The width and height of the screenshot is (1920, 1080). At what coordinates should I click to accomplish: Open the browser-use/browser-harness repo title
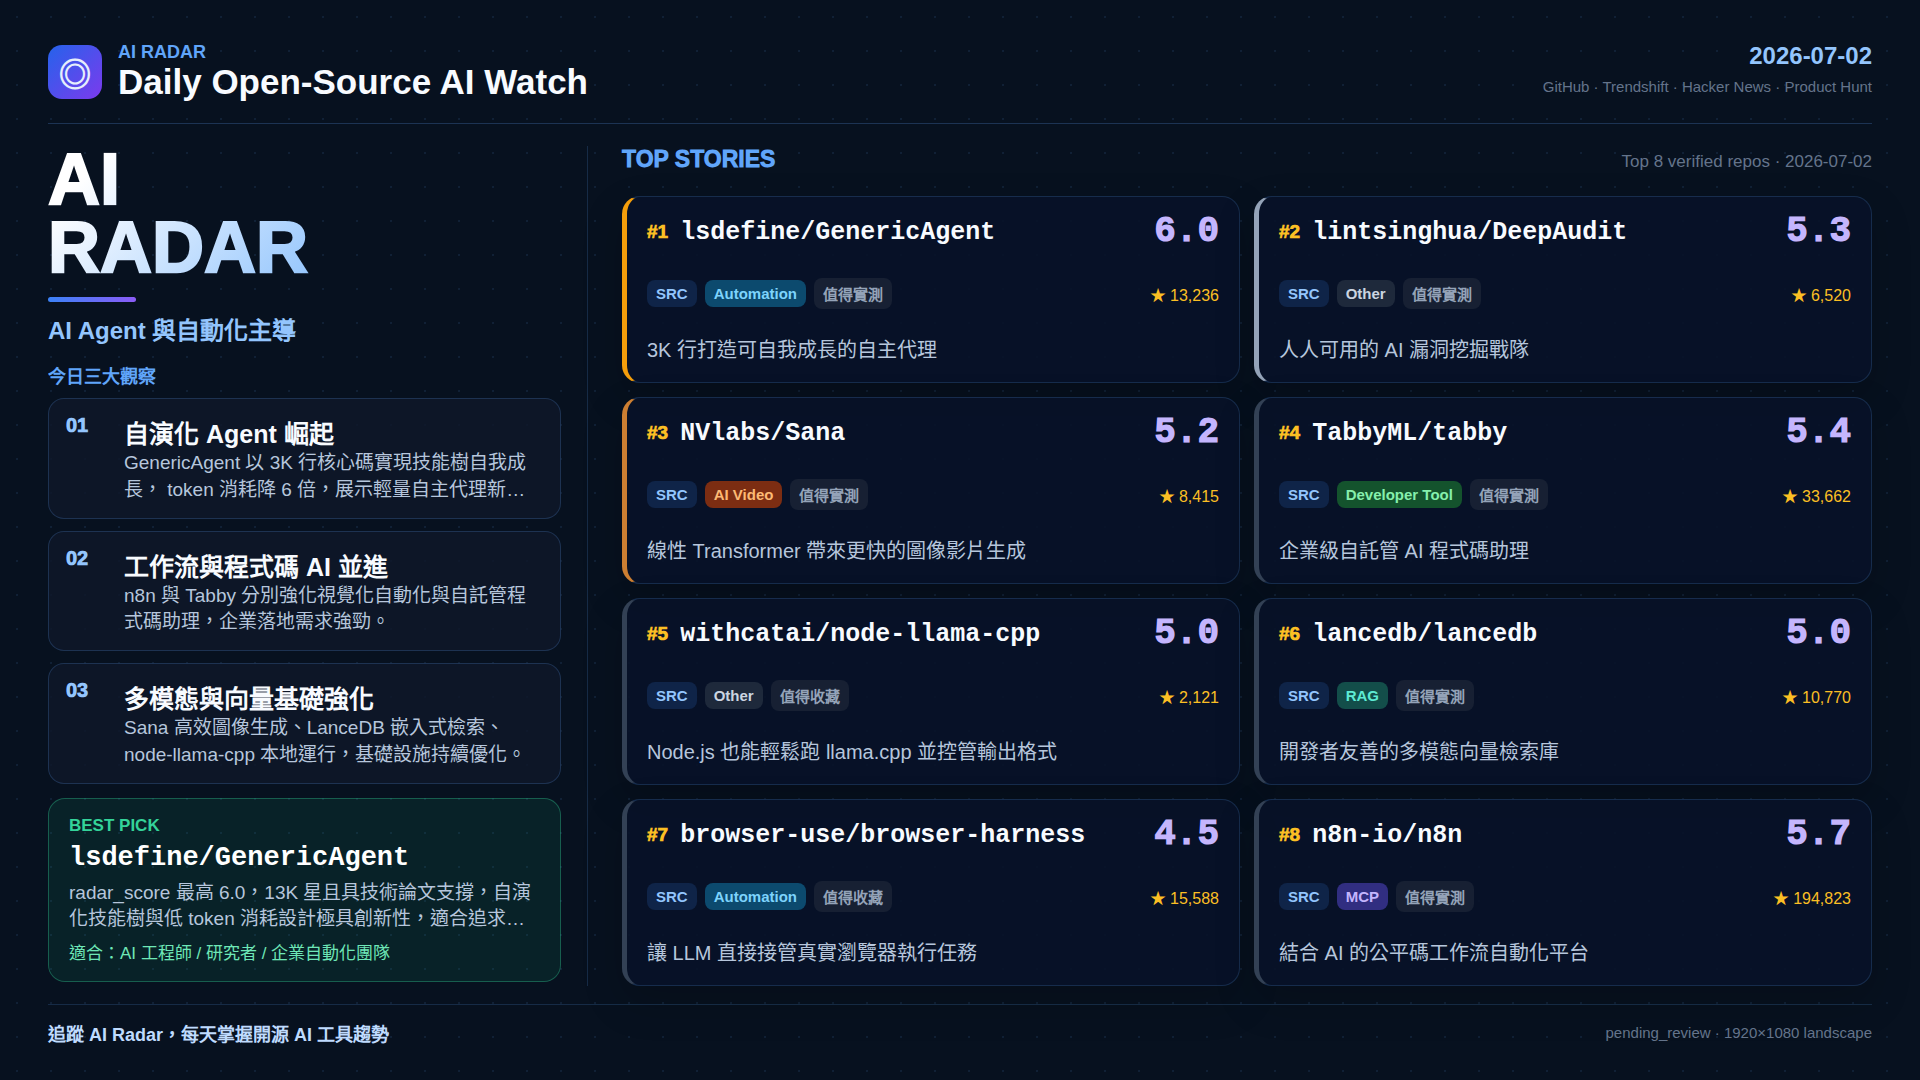pyautogui.click(x=882, y=834)
